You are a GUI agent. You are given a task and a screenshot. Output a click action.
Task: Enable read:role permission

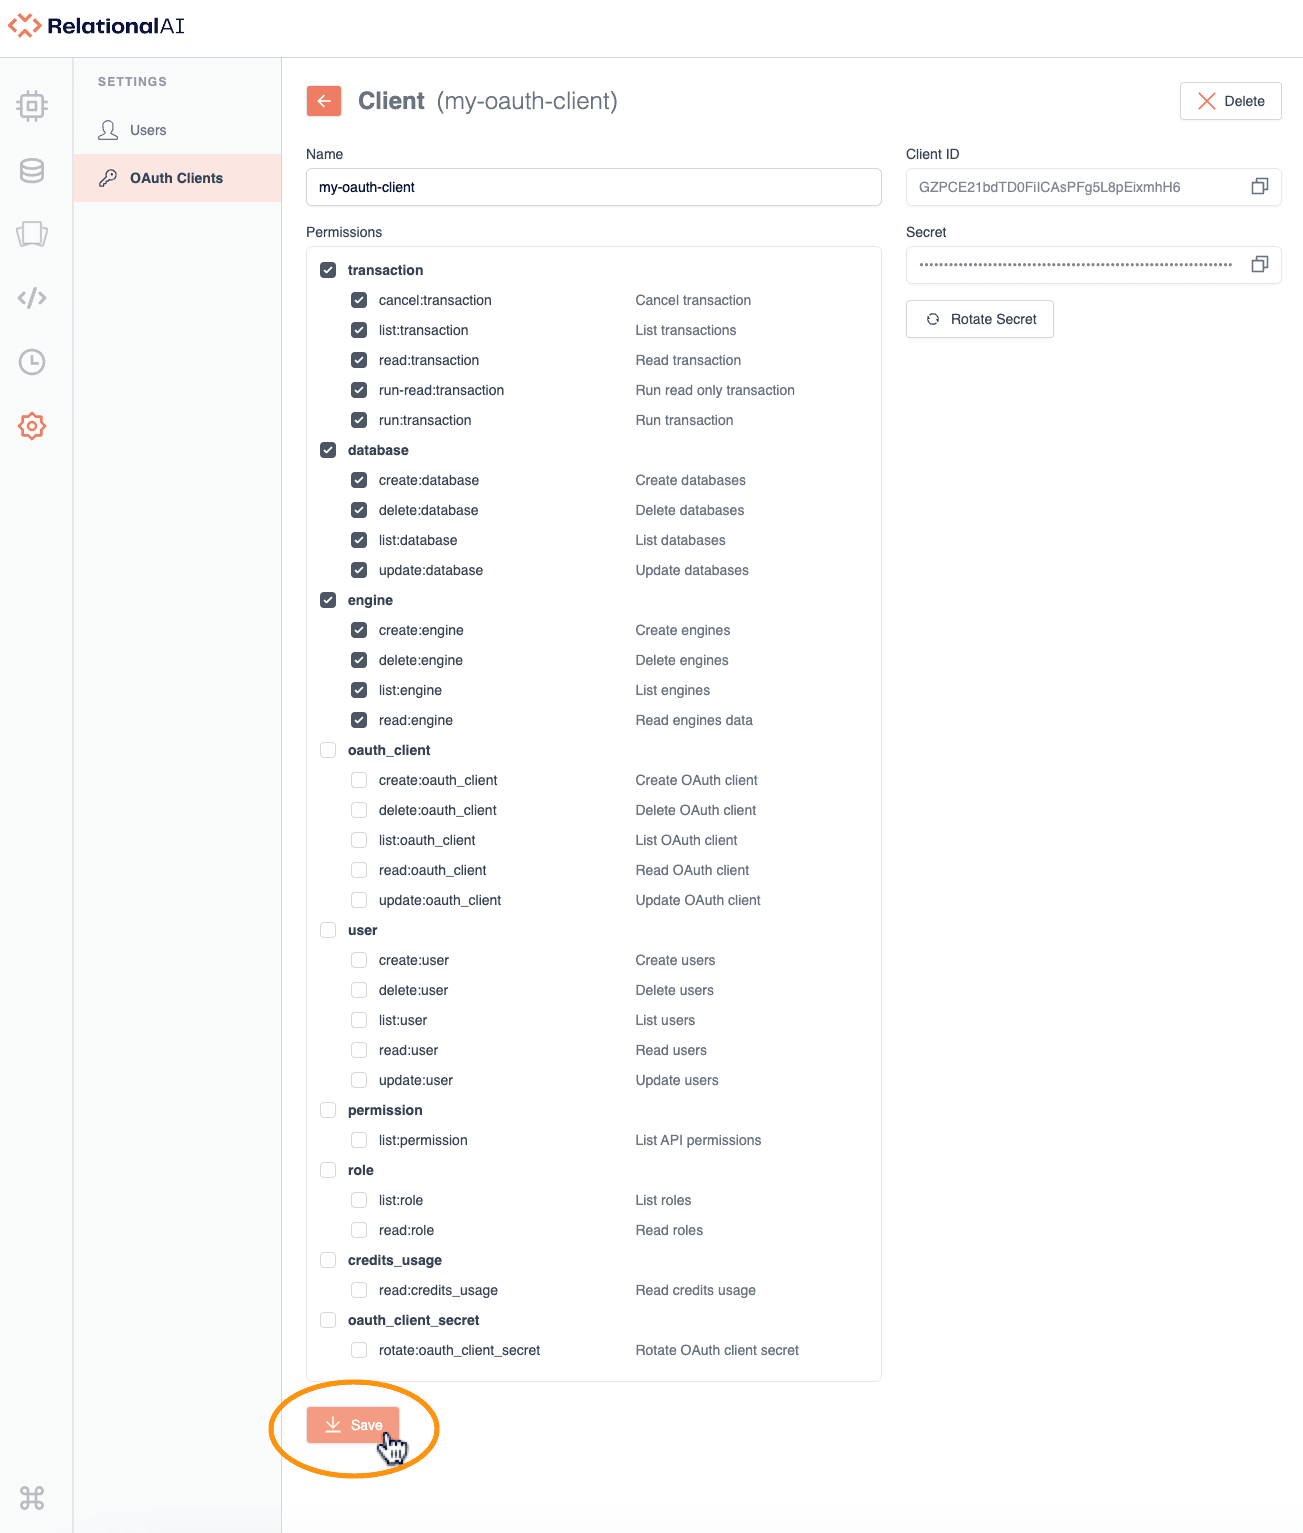tap(359, 1230)
